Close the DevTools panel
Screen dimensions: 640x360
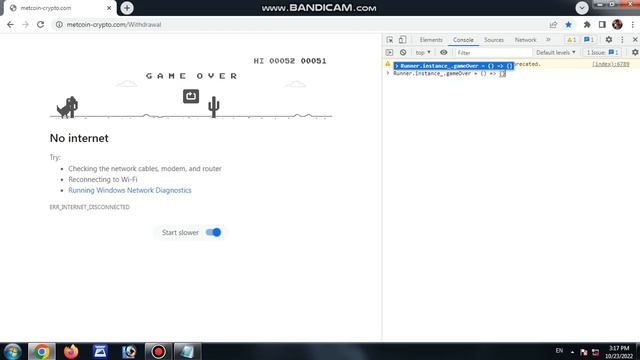click(635, 40)
